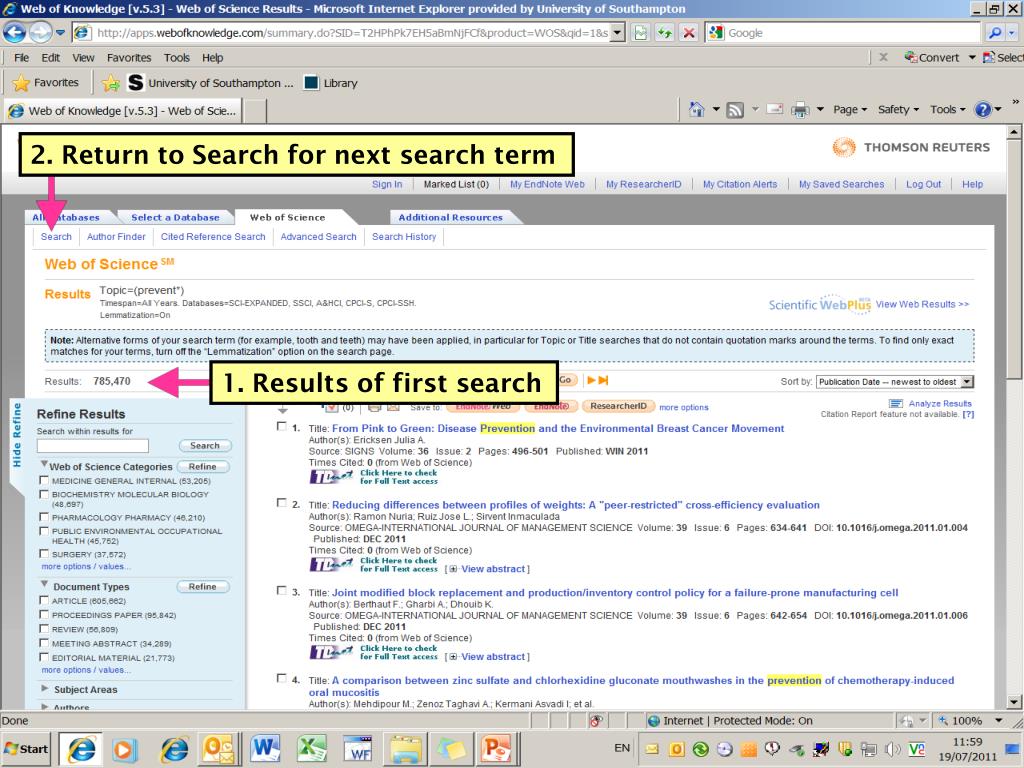Click the Refresh page icon by address bar
This screenshot has height=768, width=1024.
(665, 33)
